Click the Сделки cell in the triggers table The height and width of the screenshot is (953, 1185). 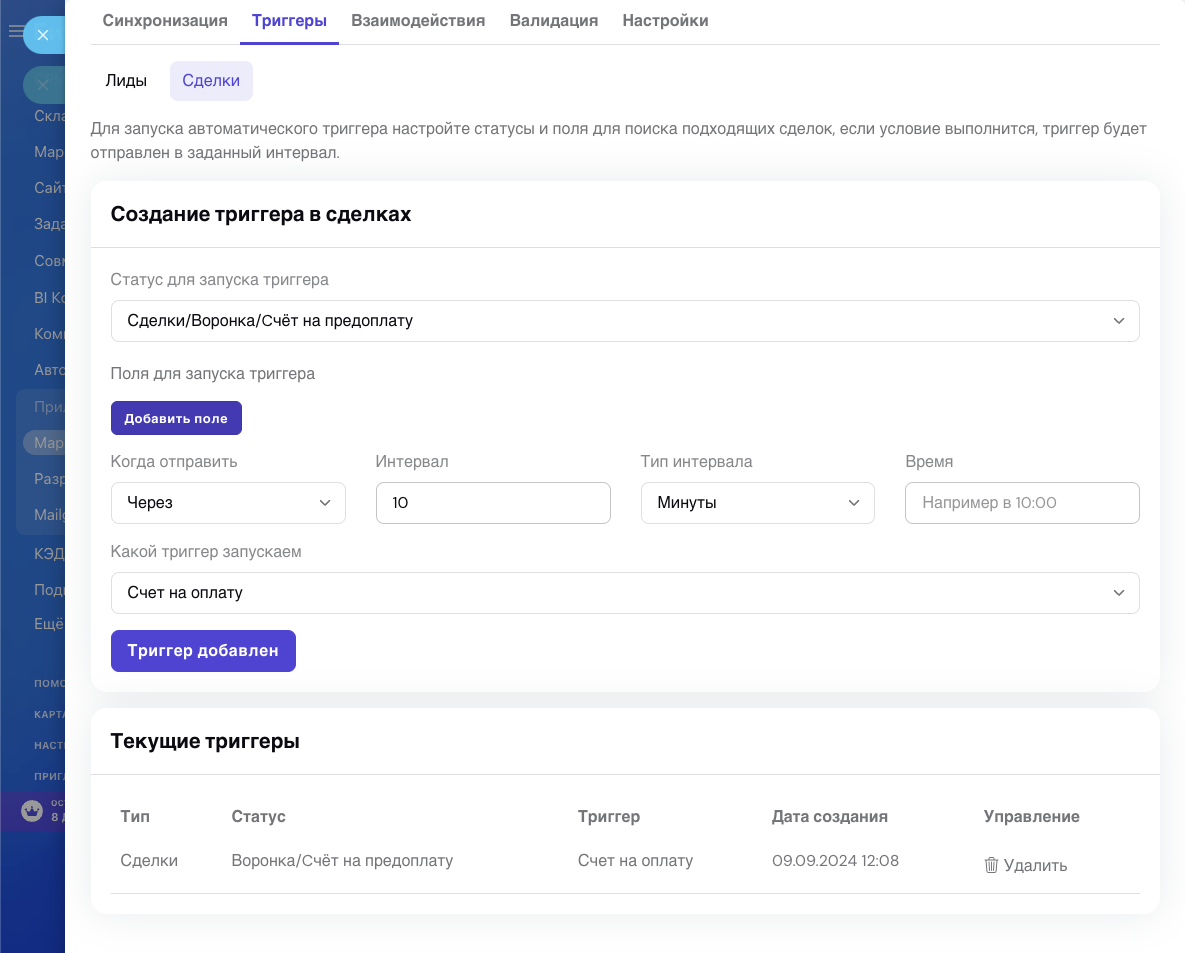[x=149, y=861]
